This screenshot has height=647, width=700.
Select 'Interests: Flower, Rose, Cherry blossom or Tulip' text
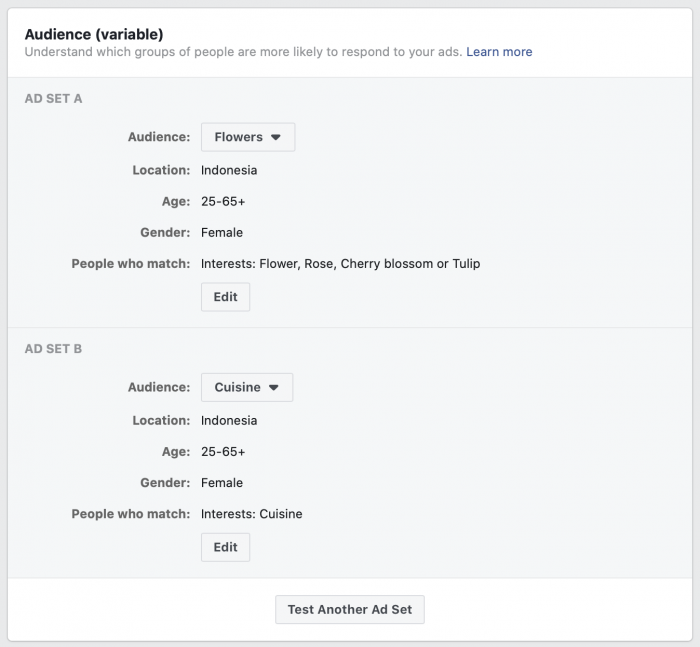tap(341, 264)
